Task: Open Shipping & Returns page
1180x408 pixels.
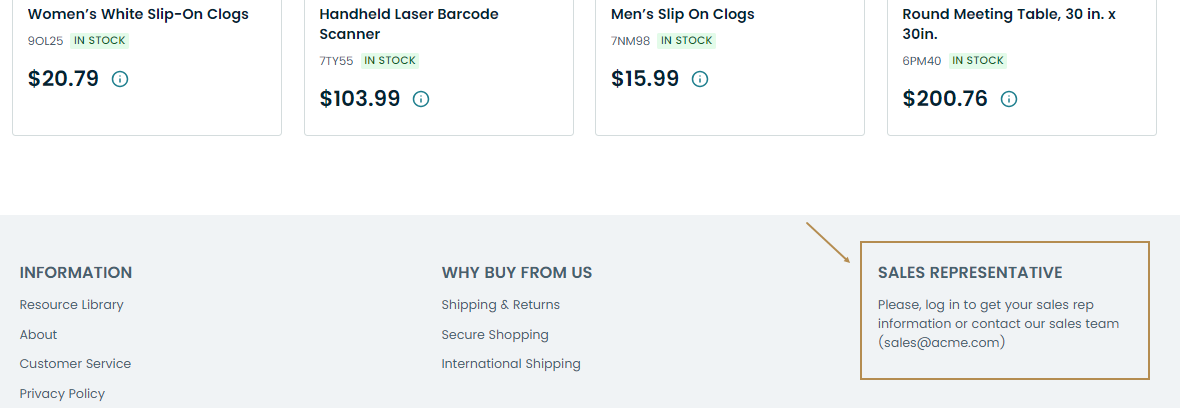Action: tap(500, 305)
